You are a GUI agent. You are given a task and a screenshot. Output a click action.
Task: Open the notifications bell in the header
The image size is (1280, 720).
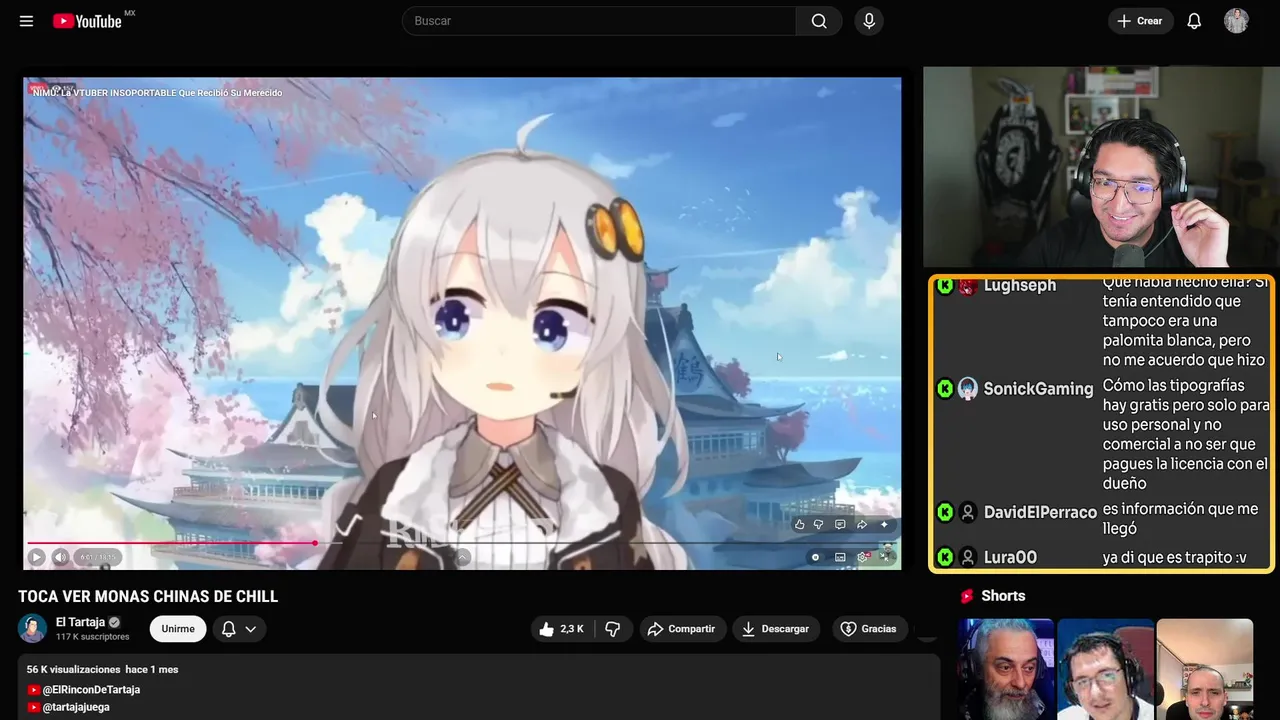[1194, 21]
